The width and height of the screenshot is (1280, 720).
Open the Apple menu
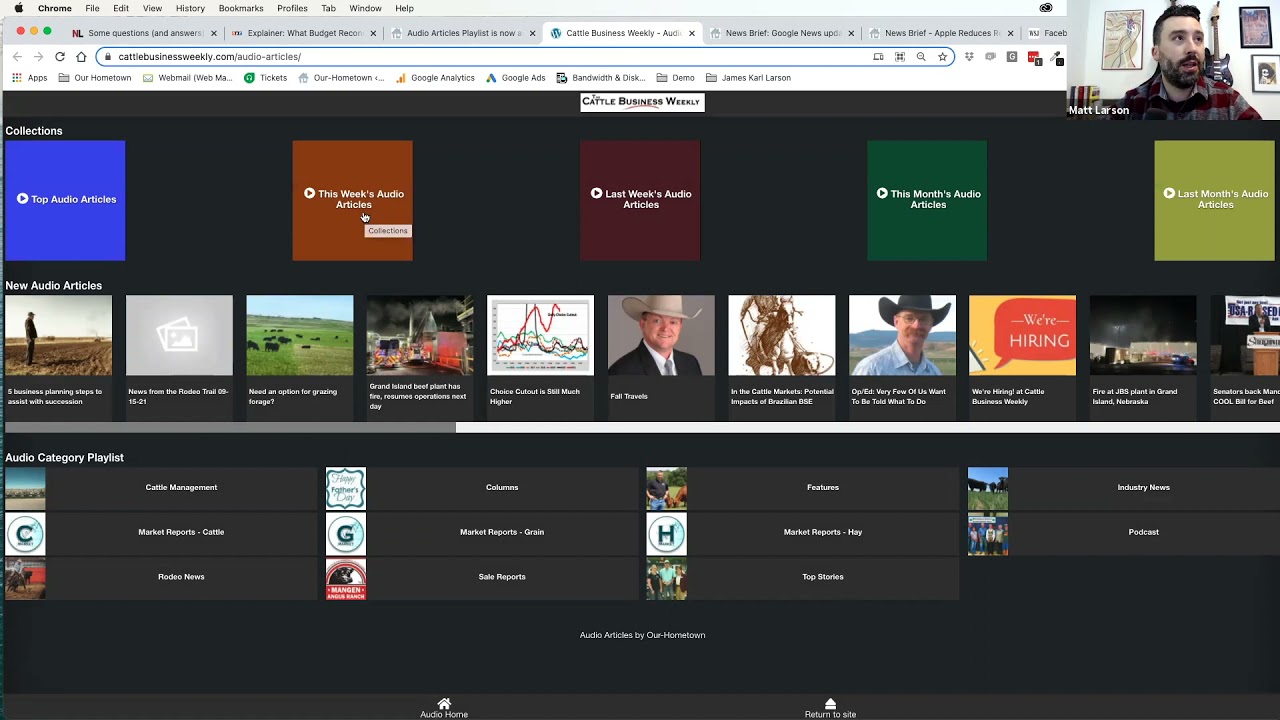(18, 8)
